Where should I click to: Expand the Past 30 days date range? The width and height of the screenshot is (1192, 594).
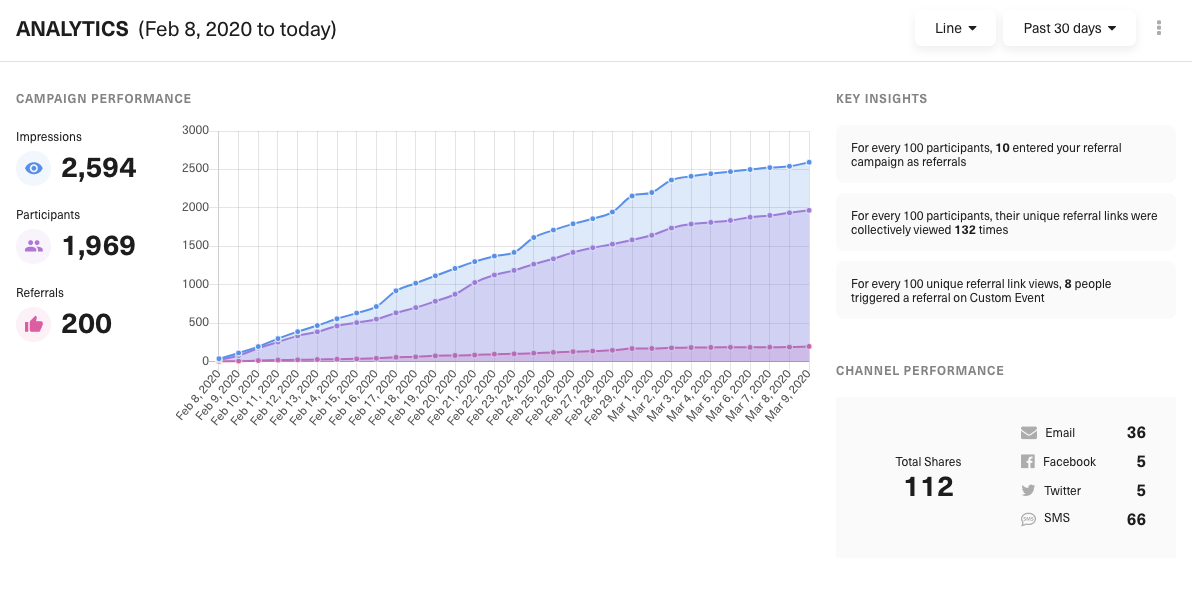click(1069, 28)
